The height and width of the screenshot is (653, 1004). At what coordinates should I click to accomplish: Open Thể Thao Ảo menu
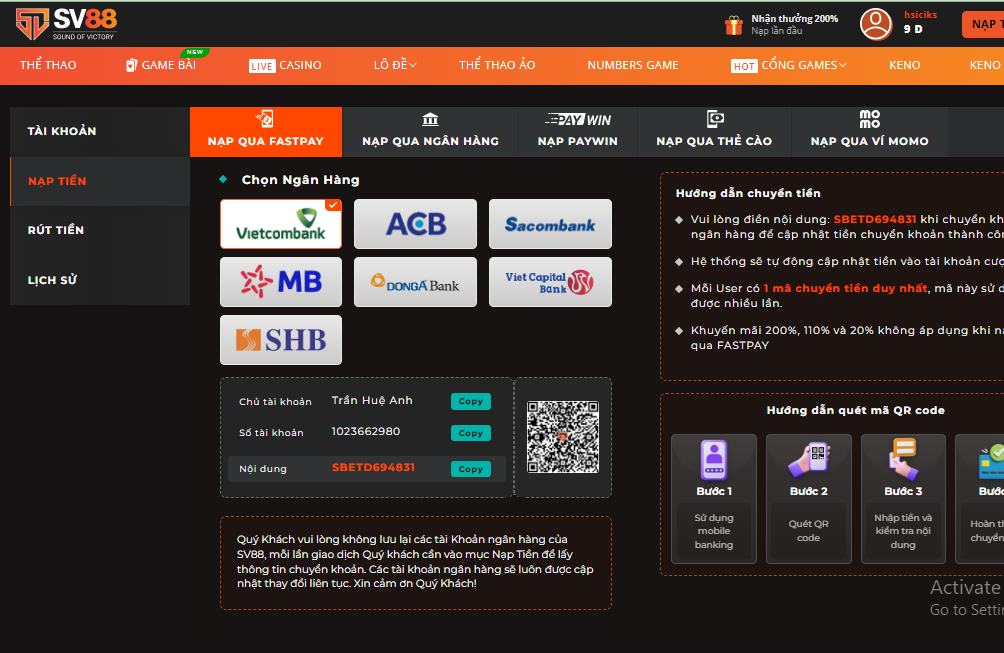tap(497, 65)
